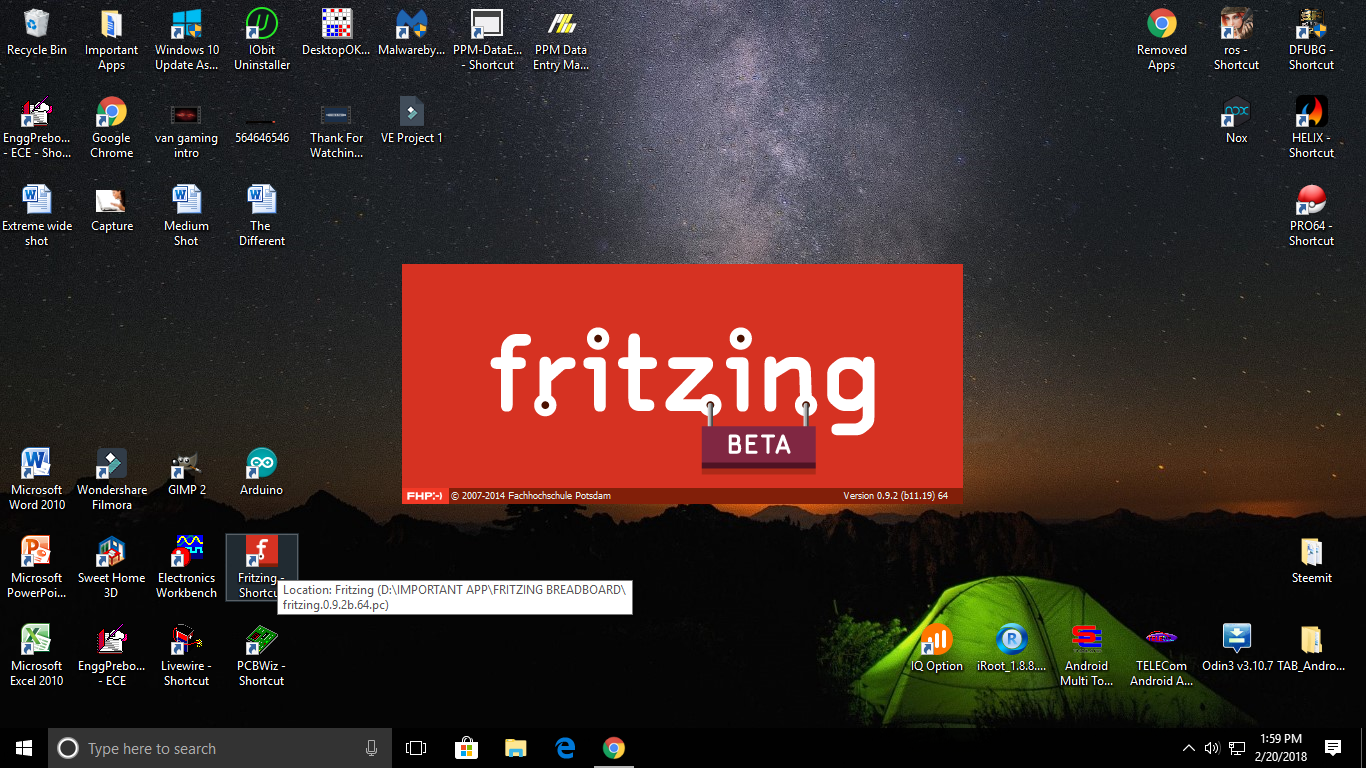
Task: Select the Removed Apps Chrome icon
Action: click(x=1161, y=40)
